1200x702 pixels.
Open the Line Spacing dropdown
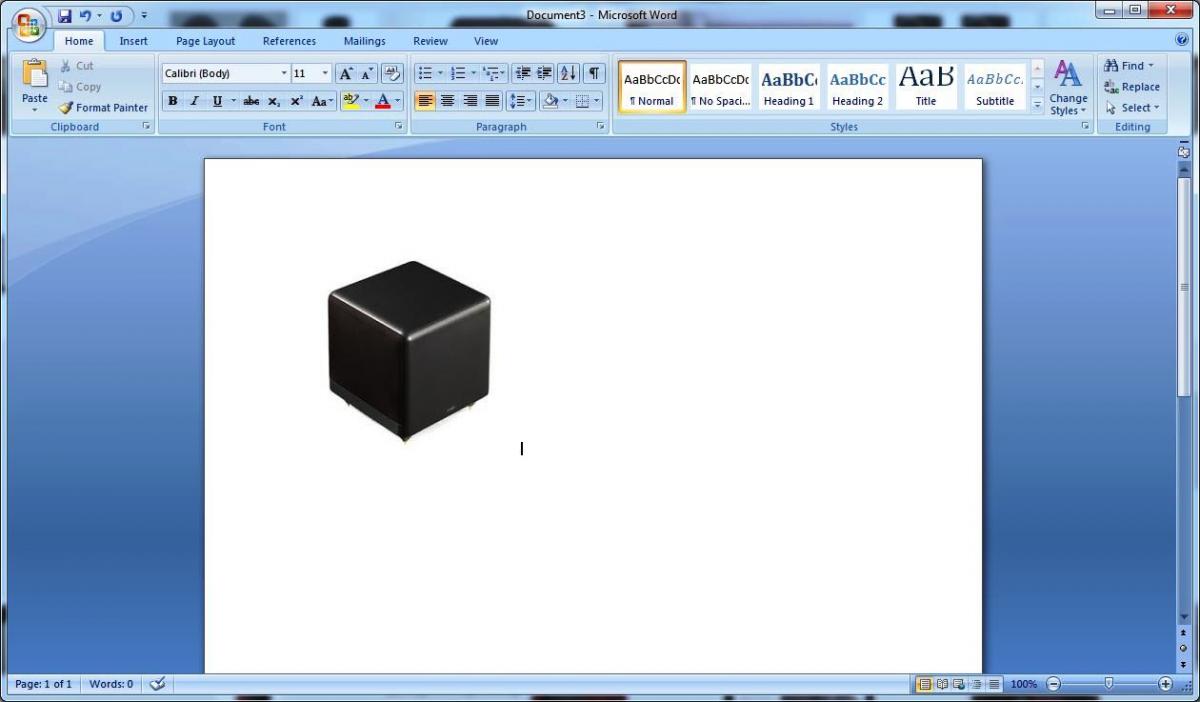coord(521,101)
